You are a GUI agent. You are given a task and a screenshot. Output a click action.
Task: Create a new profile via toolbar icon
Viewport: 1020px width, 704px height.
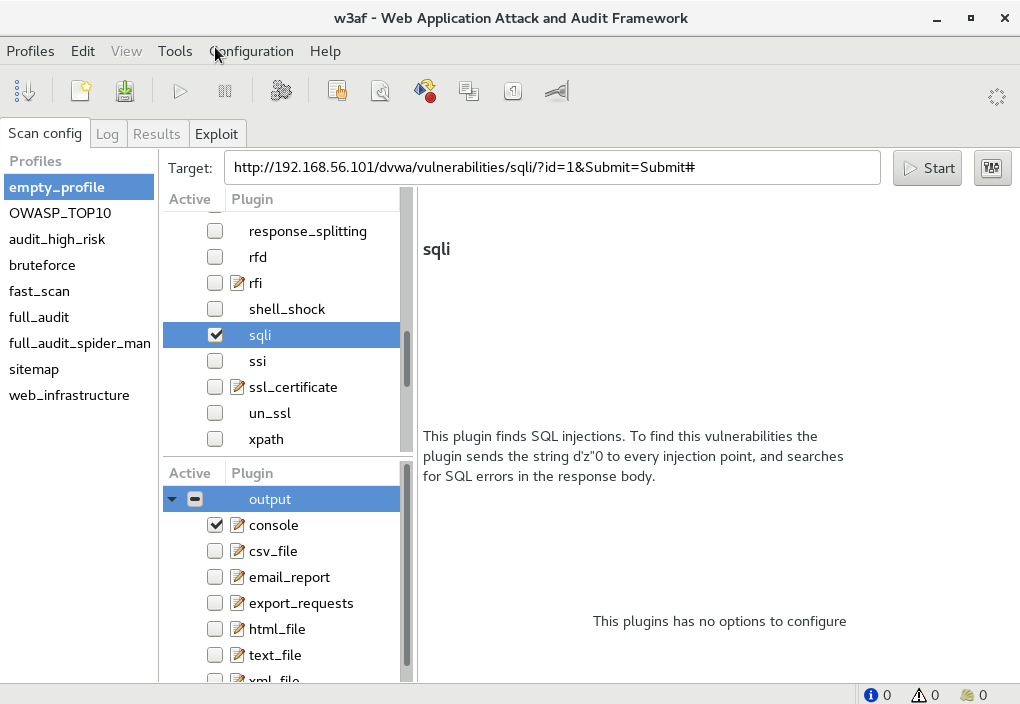point(81,92)
